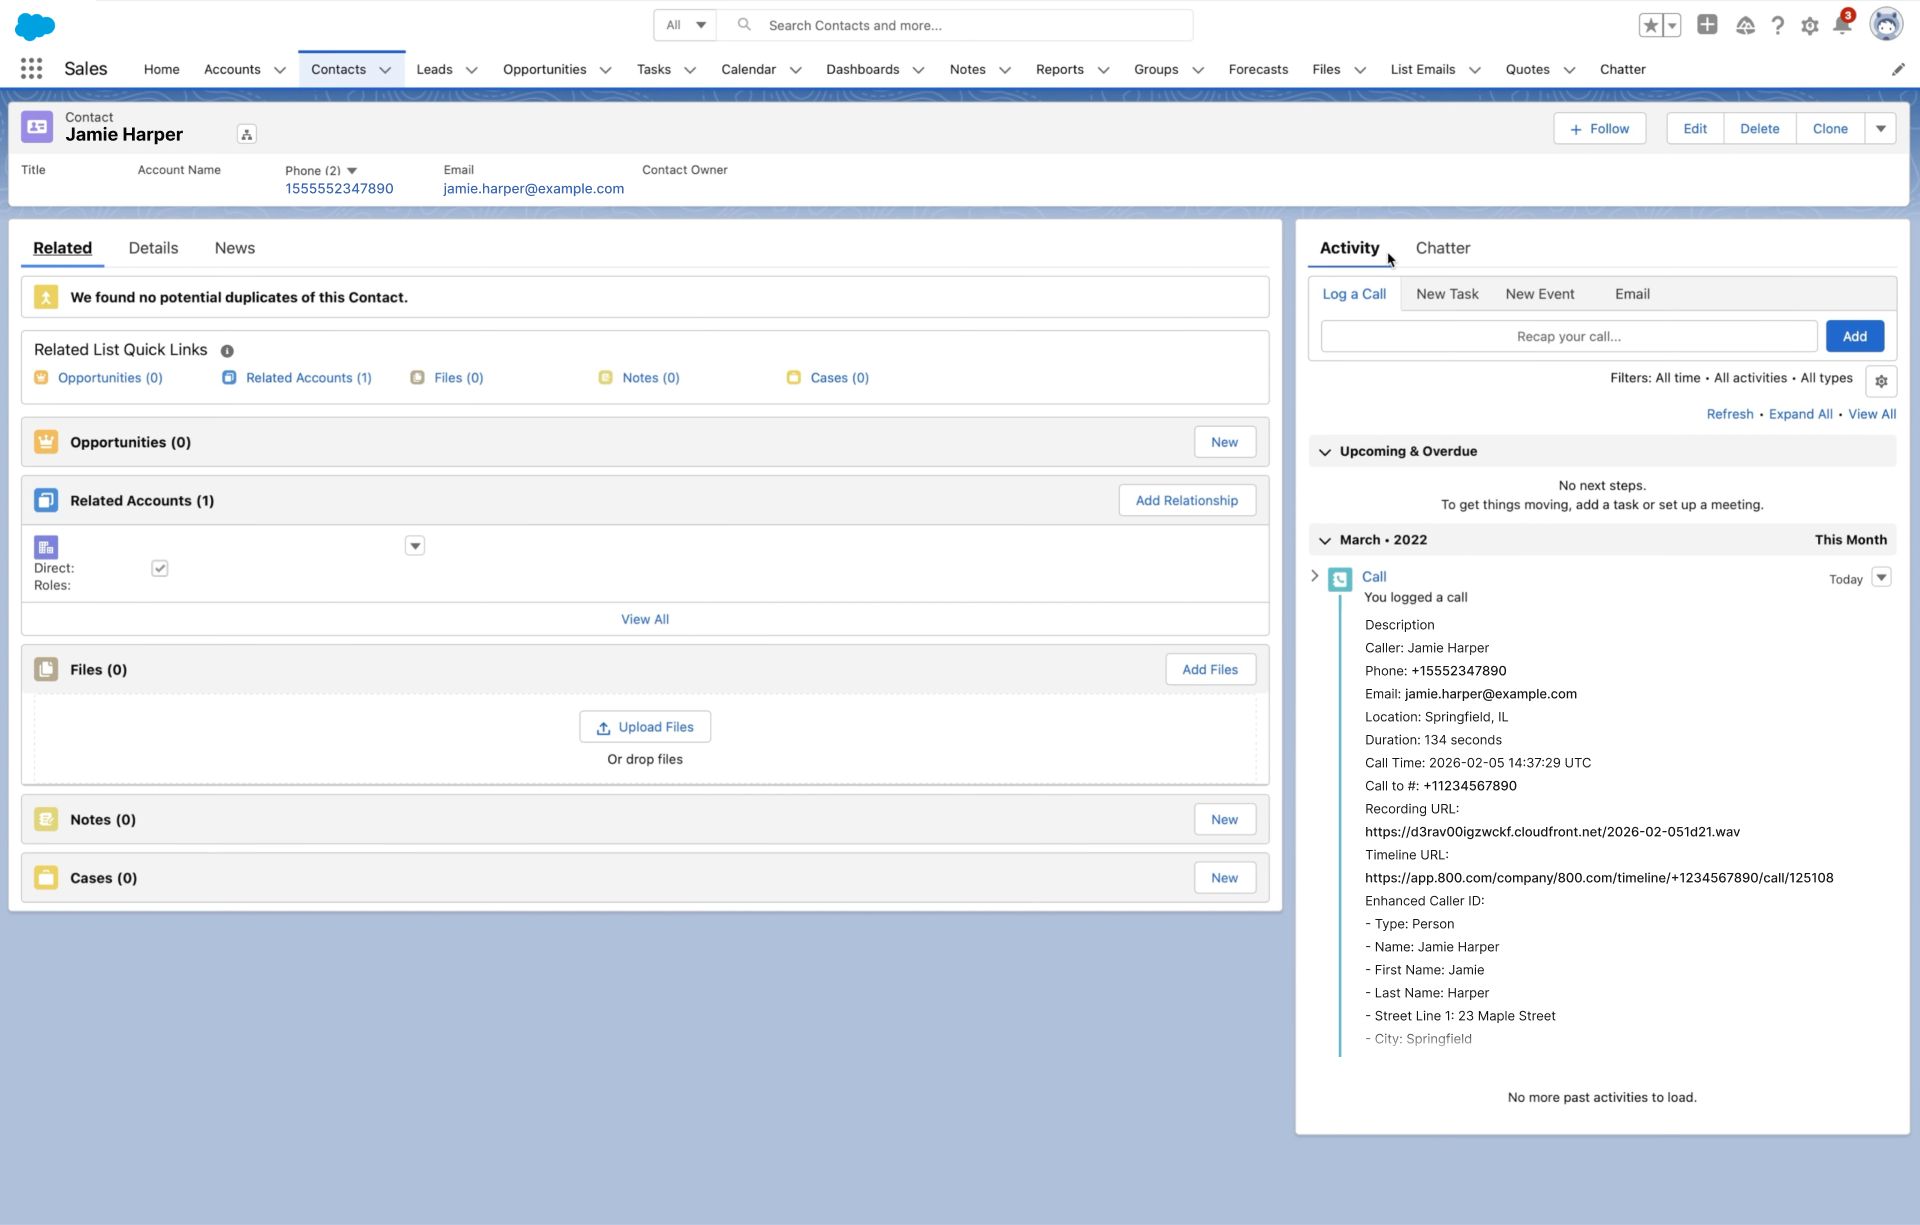
Task: Click the Edit button
Action: [x=1695, y=128]
